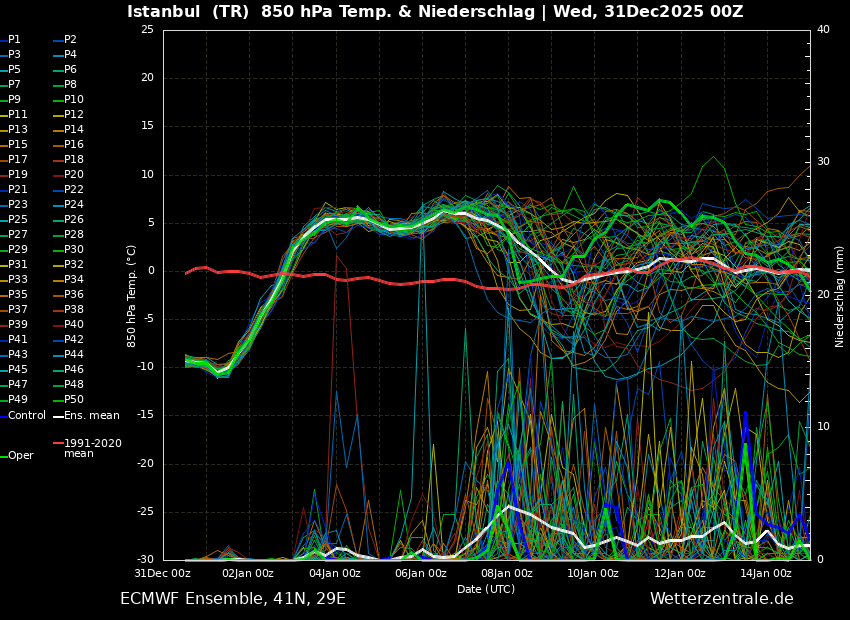Select the 1991-2020 mean legend entry
The width and height of the screenshot is (850, 620).
coord(88,448)
